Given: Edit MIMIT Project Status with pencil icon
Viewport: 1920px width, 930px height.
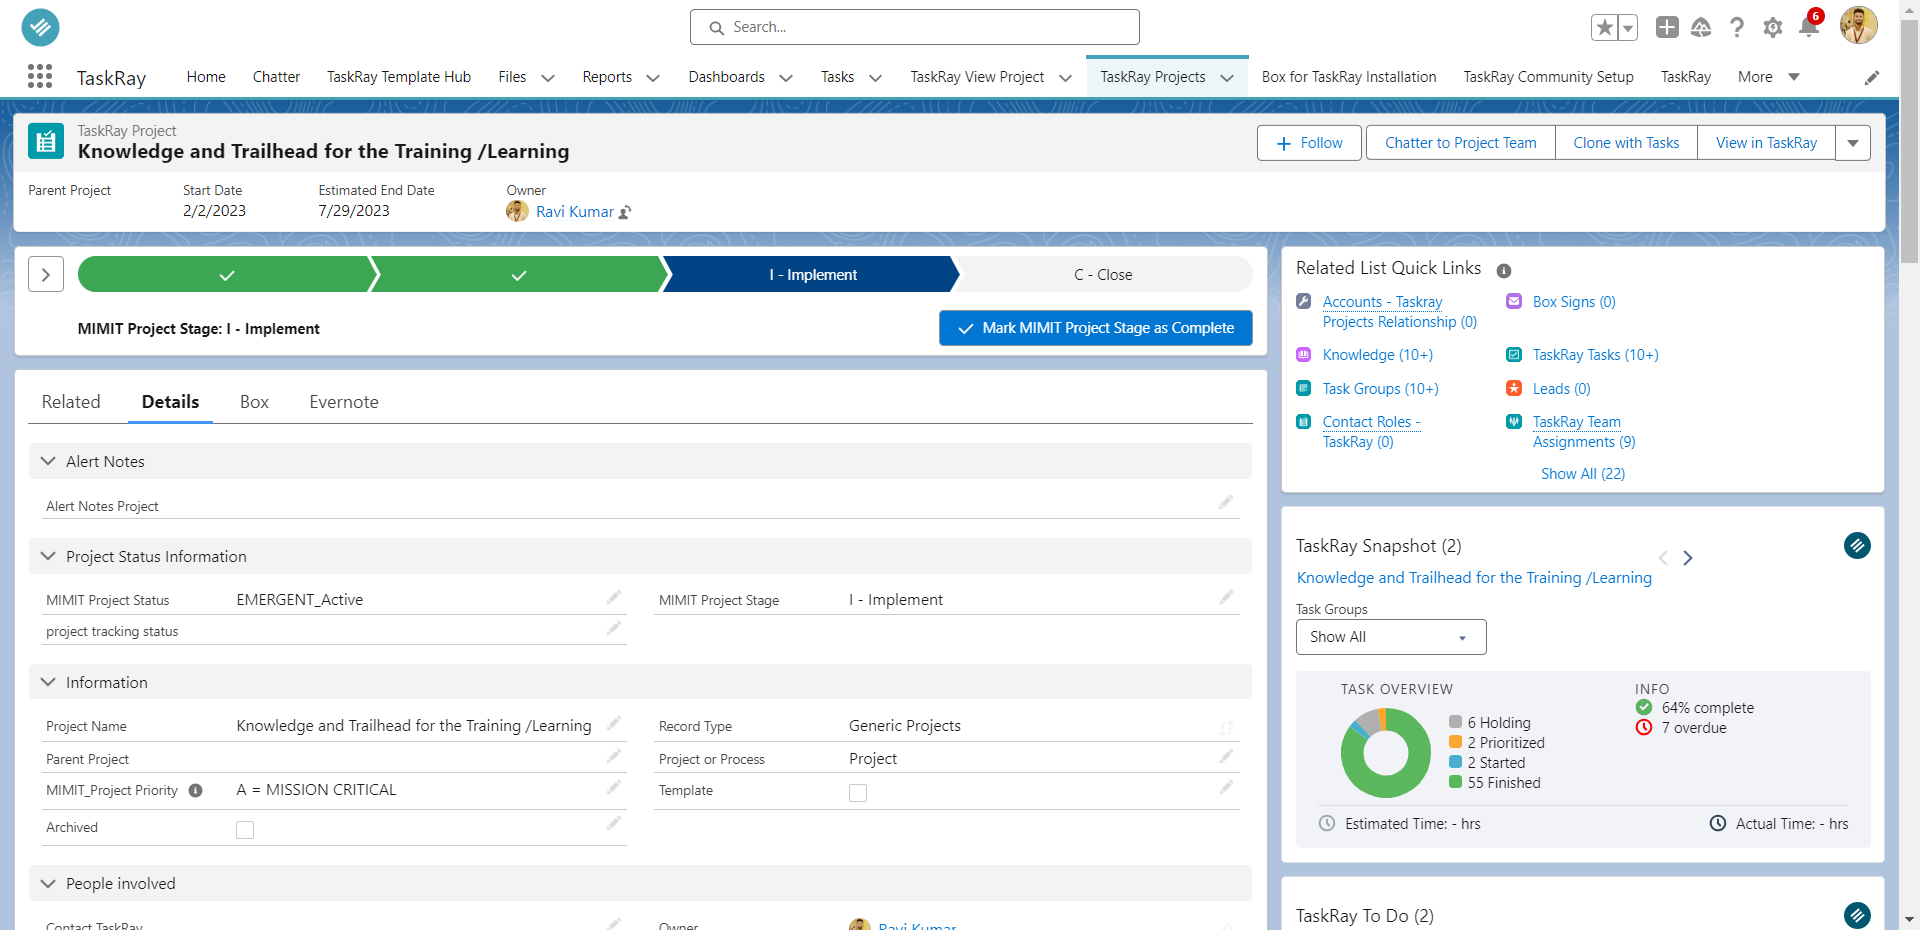Looking at the screenshot, I should 613,597.
